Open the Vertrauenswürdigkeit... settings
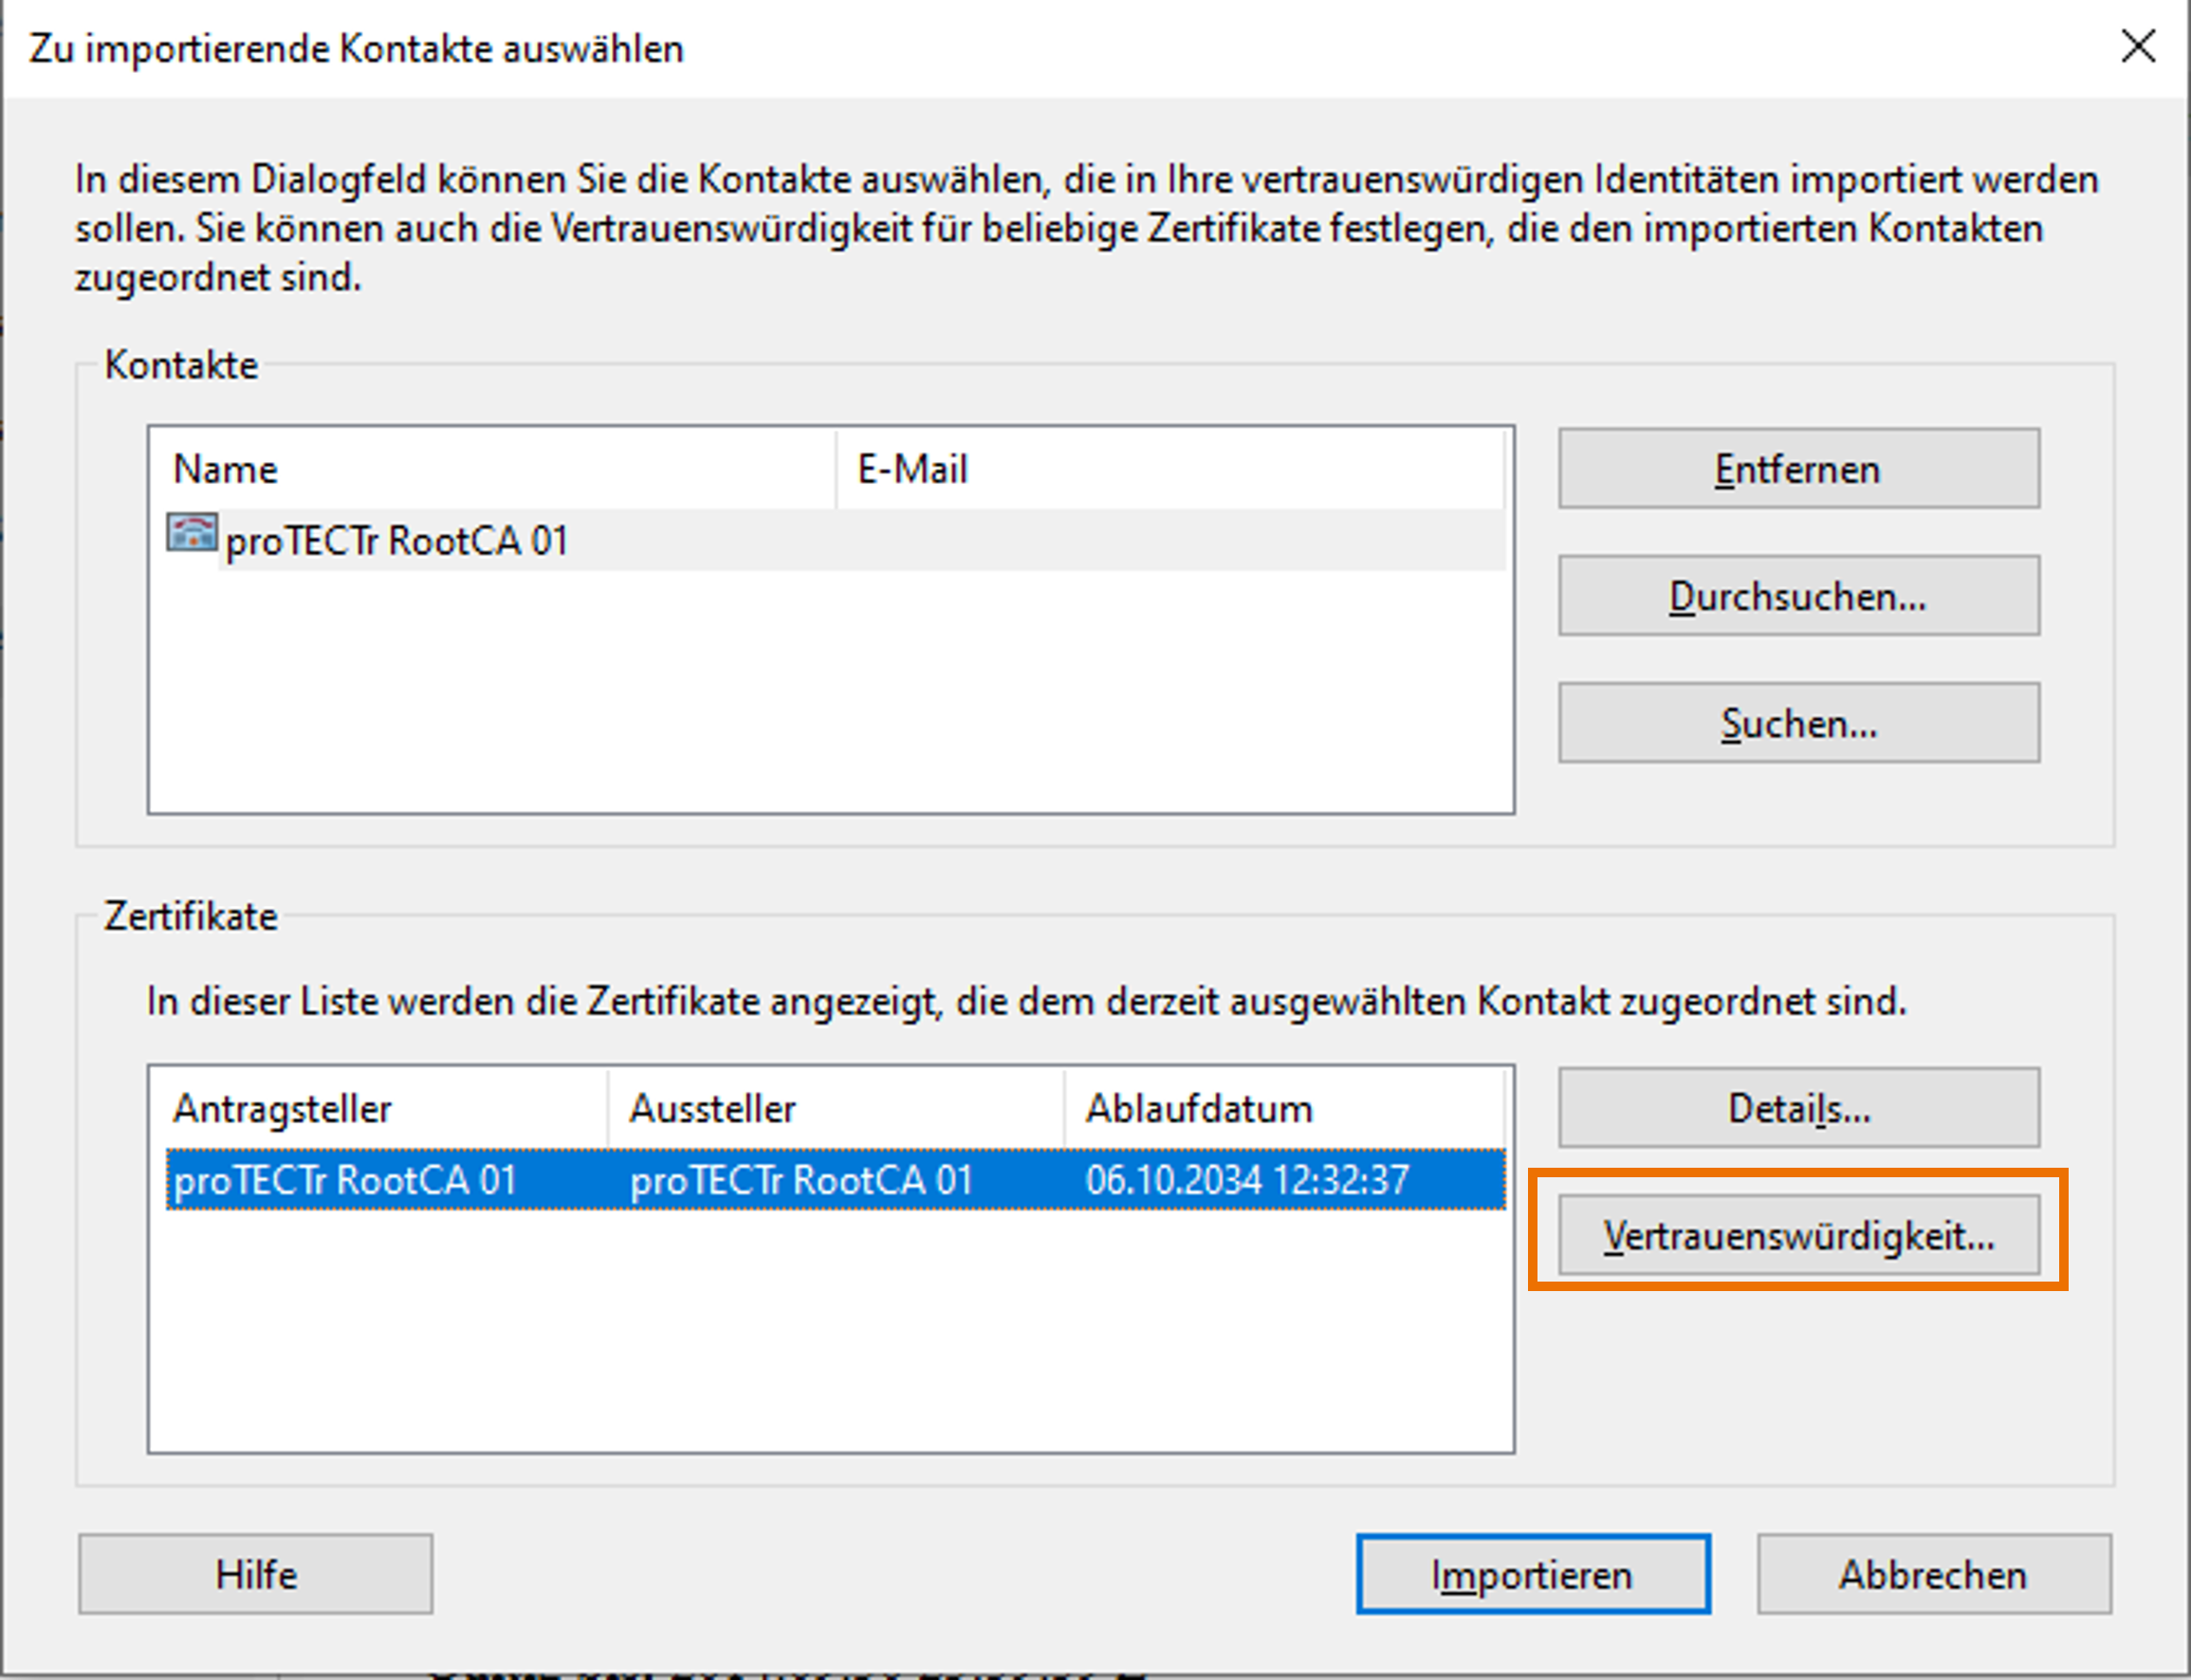The height and width of the screenshot is (1680, 2191). click(1797, 1236)
